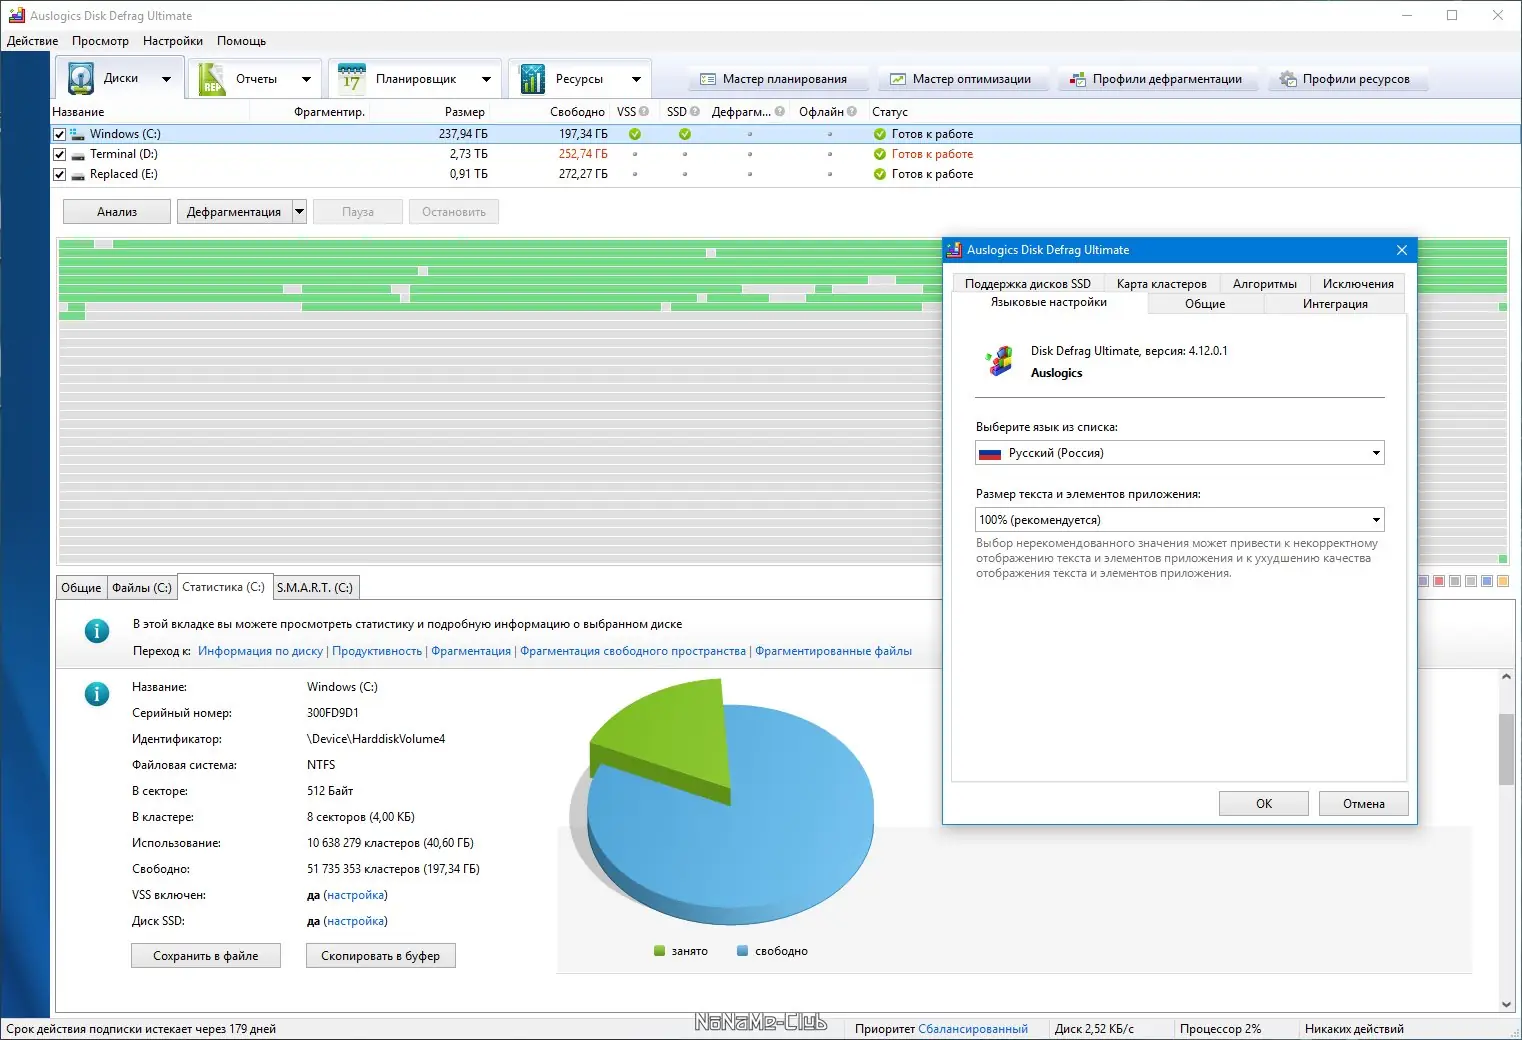
Task: Uncheck the Replaced (E:) drive checkbox
Action: coord(59,174)
